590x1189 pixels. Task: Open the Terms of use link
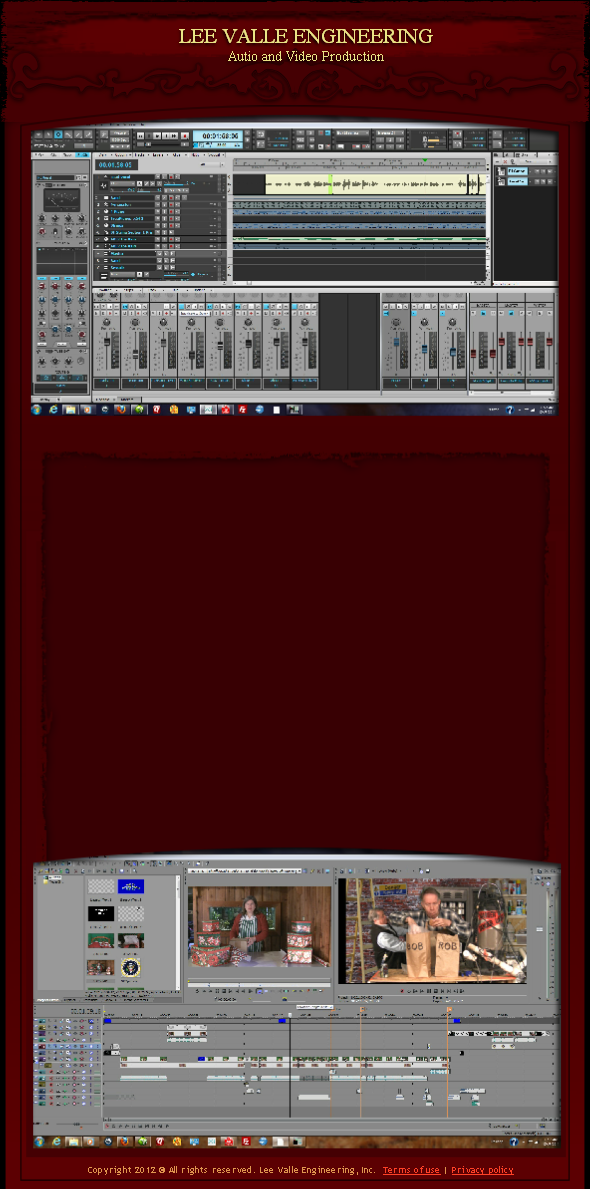(x=411, y=1169)
